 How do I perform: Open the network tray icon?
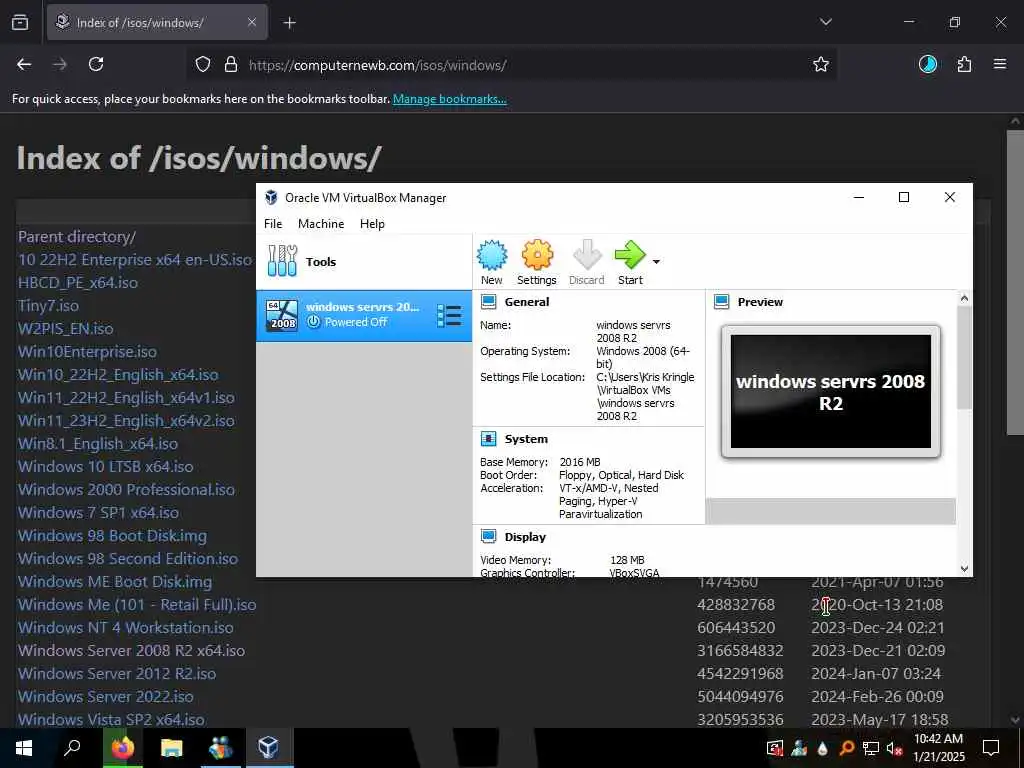pos(871,748)
